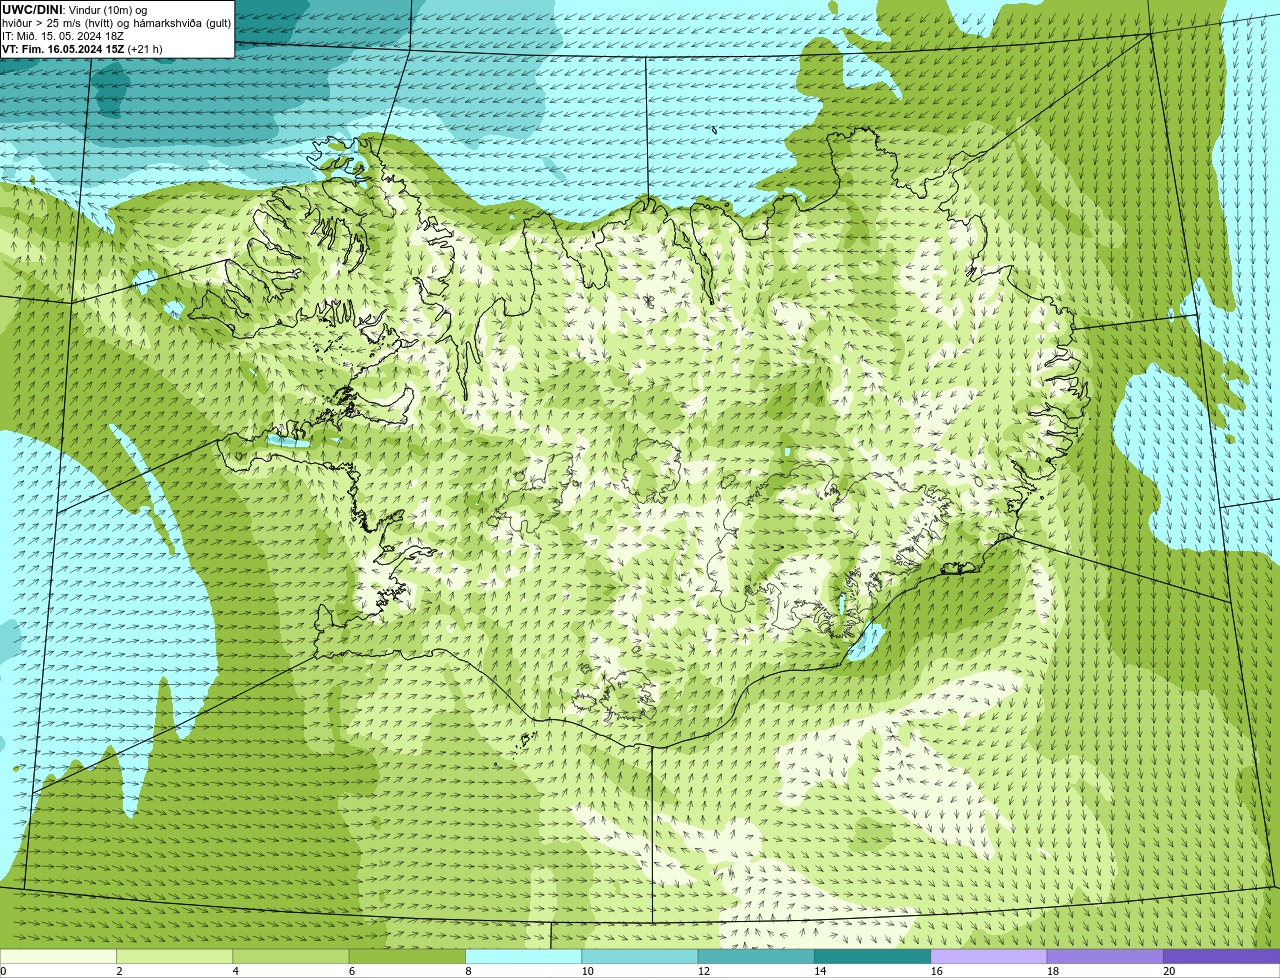Click the scale label '14'

click(820, 971)
